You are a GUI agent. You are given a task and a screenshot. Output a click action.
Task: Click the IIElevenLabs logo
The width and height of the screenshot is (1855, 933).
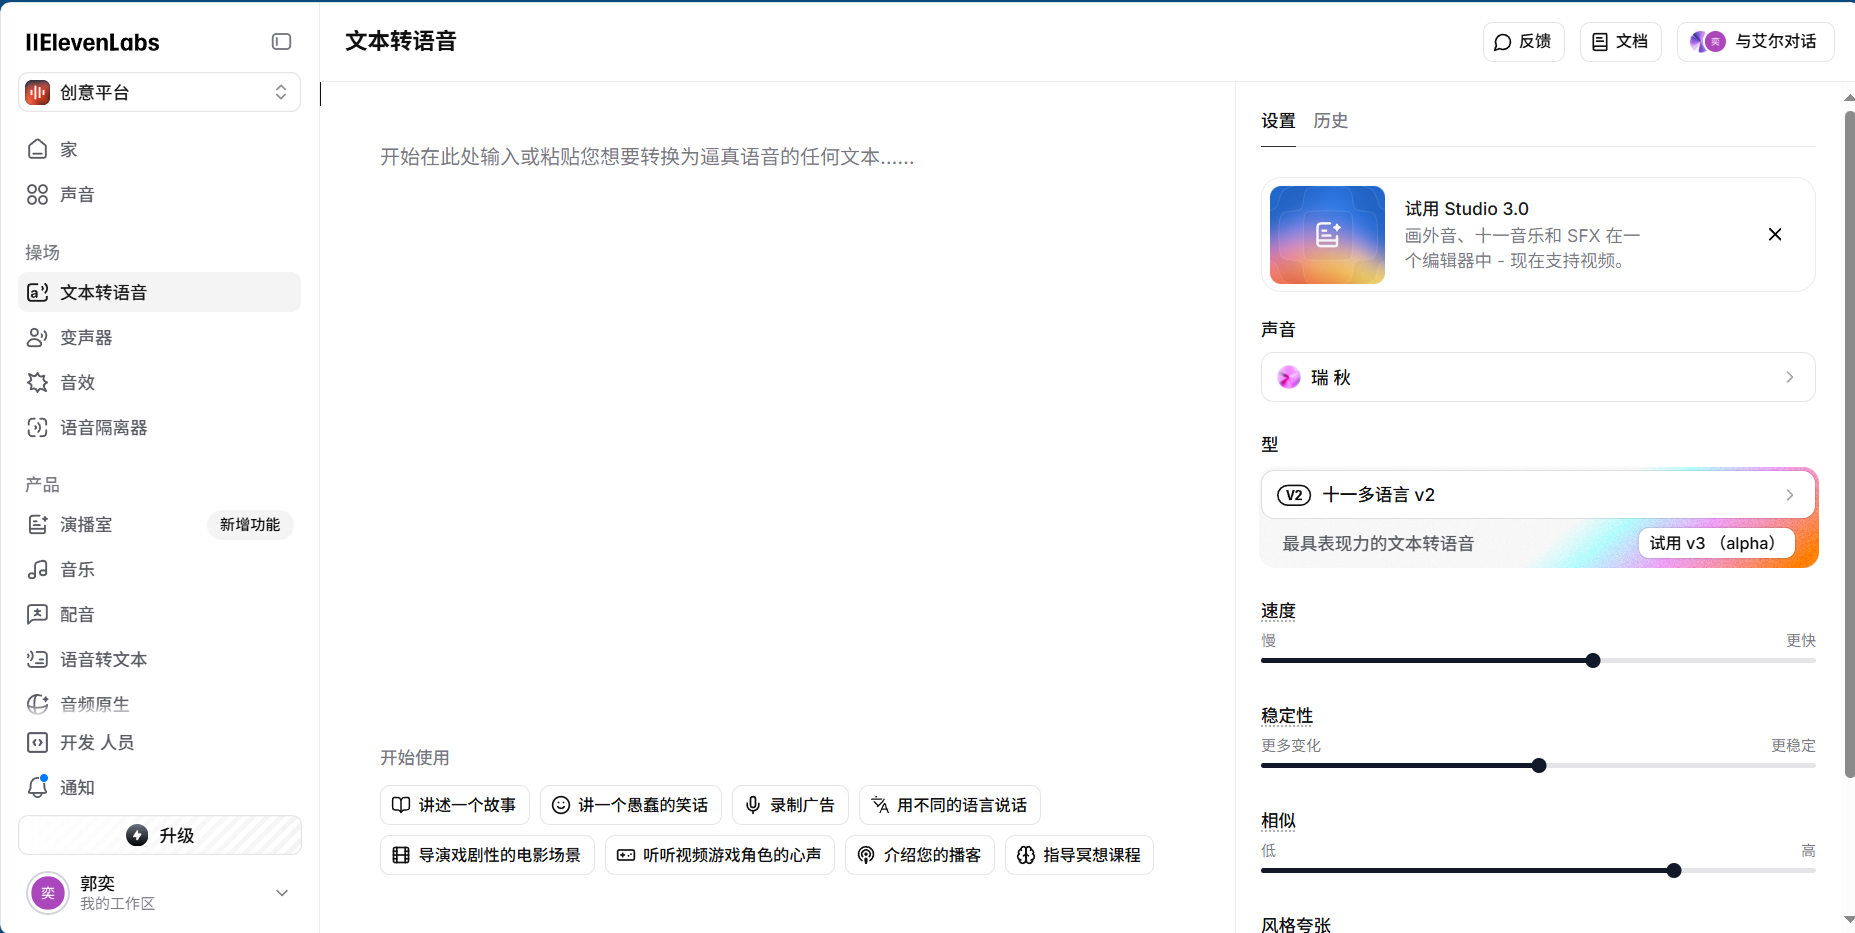[92, 42]
